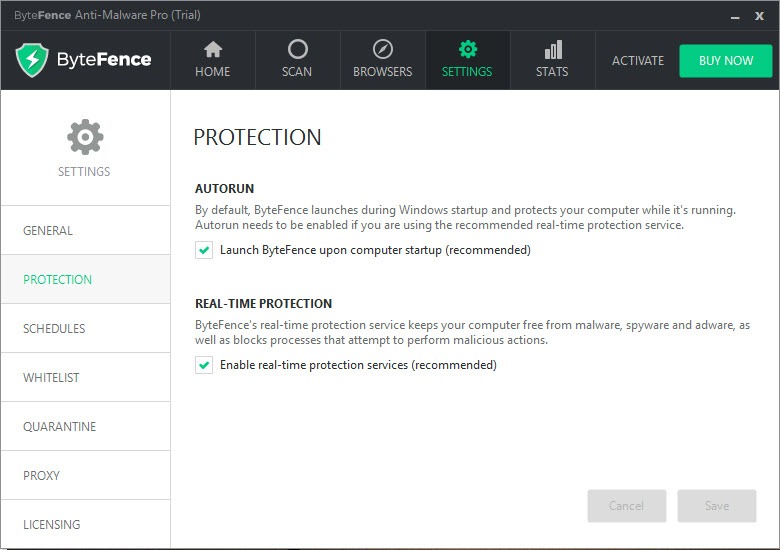Minimize the ByteFence window
The image size is (780, 550).
coord(735,16)
